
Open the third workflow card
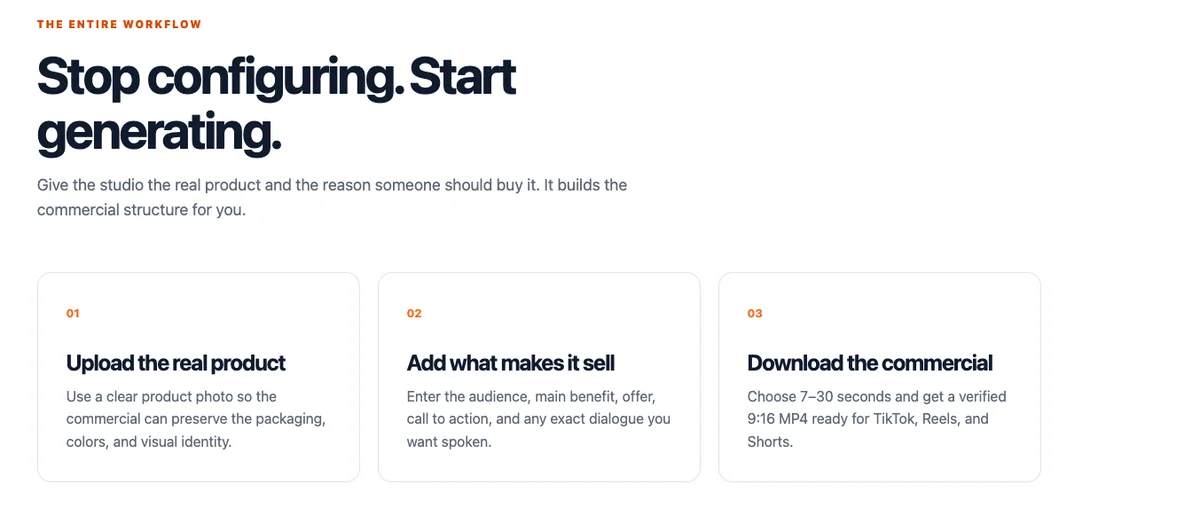click(x=880, y=377)
